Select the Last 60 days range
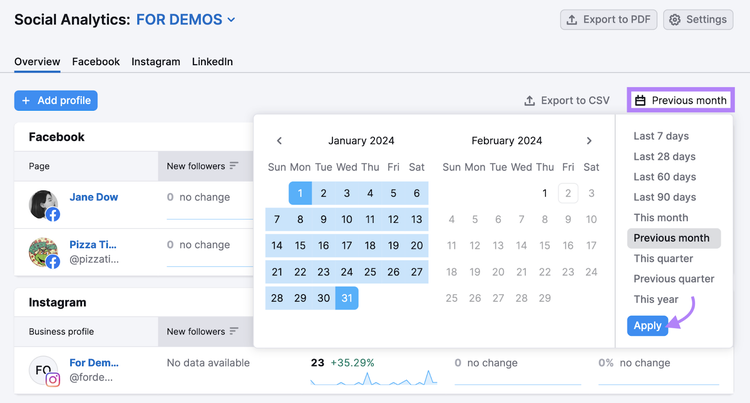Screen dimensions: 750x403 tap(664, 177)
